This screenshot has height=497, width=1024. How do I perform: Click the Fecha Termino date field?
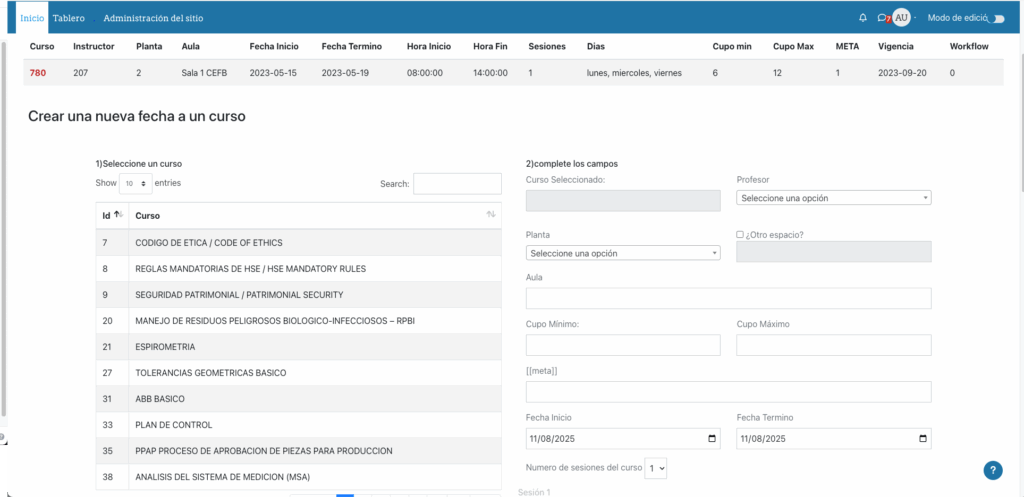click(x=833, y=439)
